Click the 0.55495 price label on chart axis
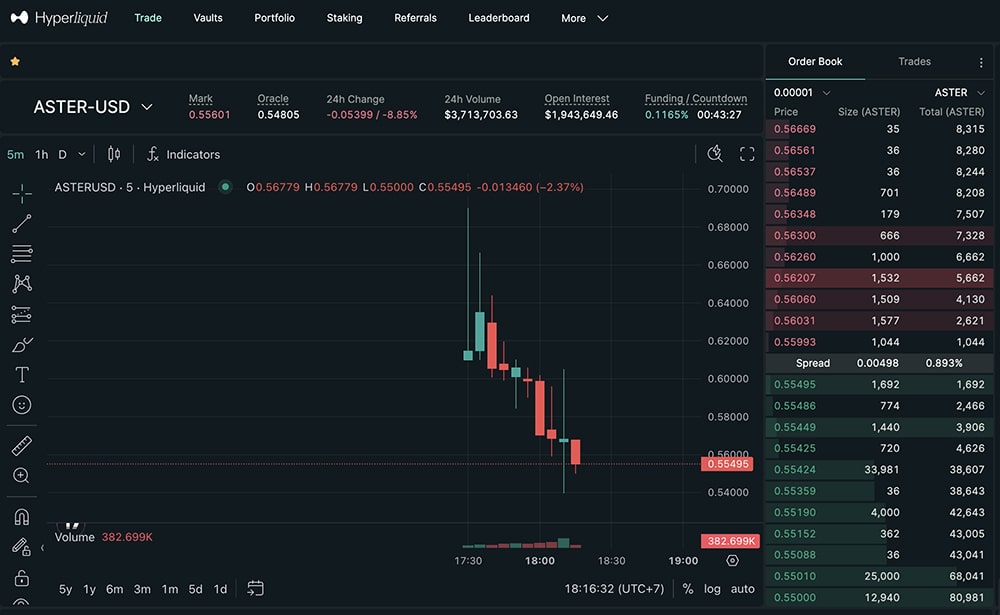 click(727, 464)
